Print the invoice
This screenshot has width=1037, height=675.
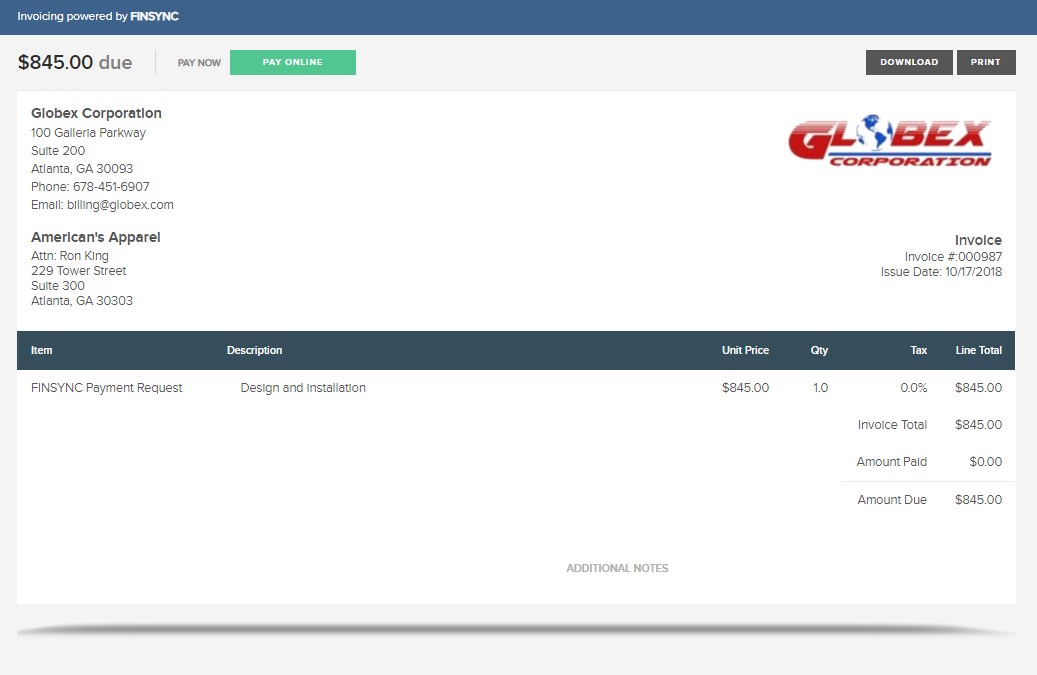[x=985, y=62]
